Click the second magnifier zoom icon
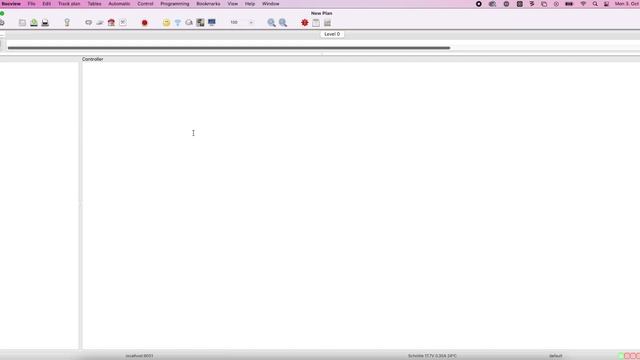640x360 pixels. point(283,23)
